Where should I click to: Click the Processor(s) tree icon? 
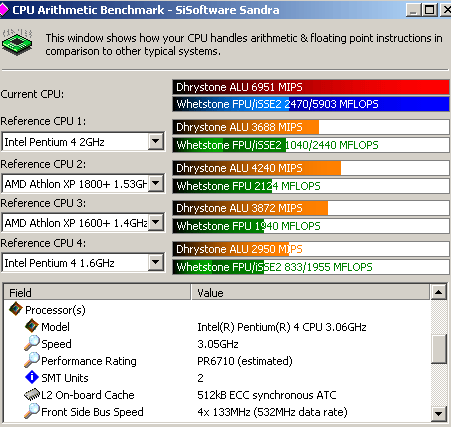coord(15,309)
